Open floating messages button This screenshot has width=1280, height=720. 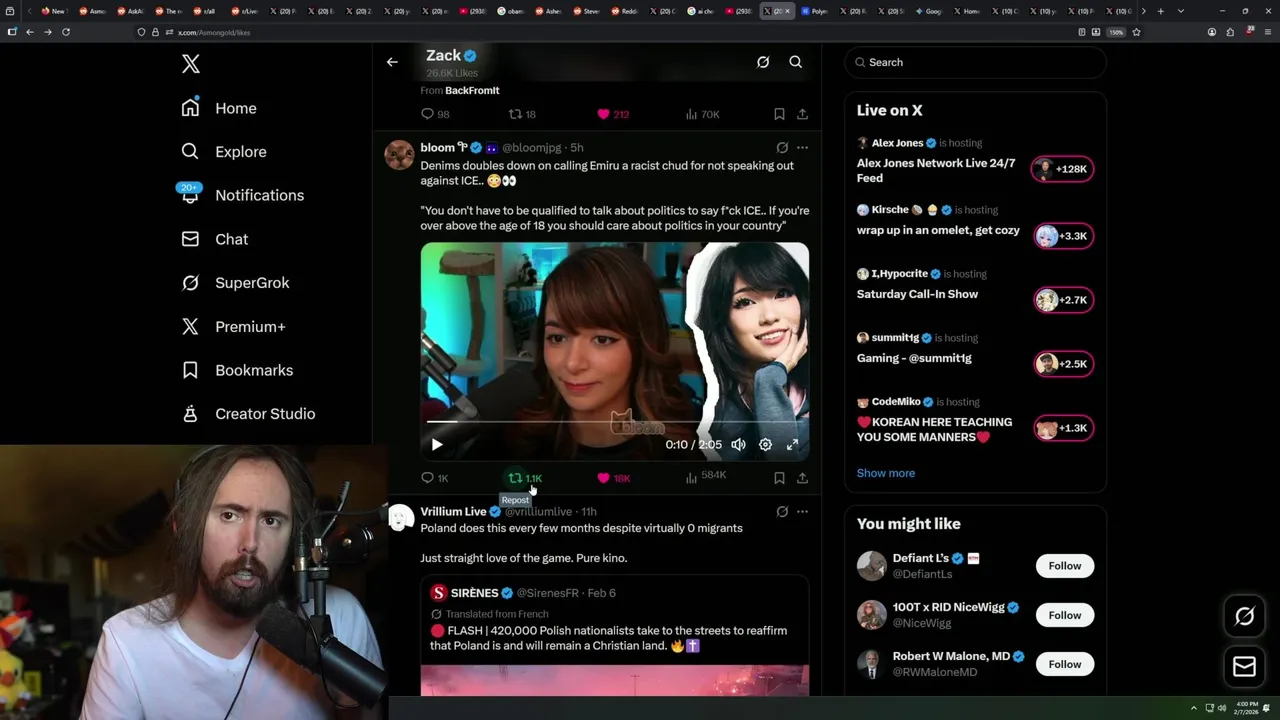click(1245, 667)
